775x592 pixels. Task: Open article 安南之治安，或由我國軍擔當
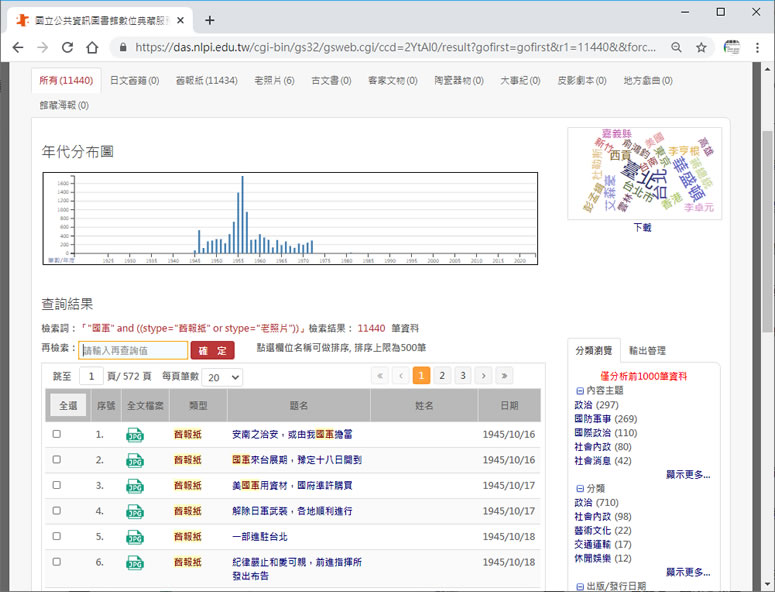(x=292, y=434)
